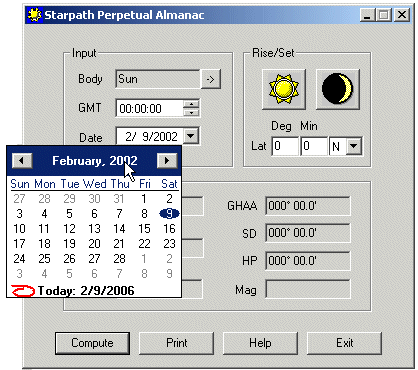Image resolution: width=418 pixels, height=370 pixels.
Task: Click the latitude Deg input field
Action: click(285, 146)
